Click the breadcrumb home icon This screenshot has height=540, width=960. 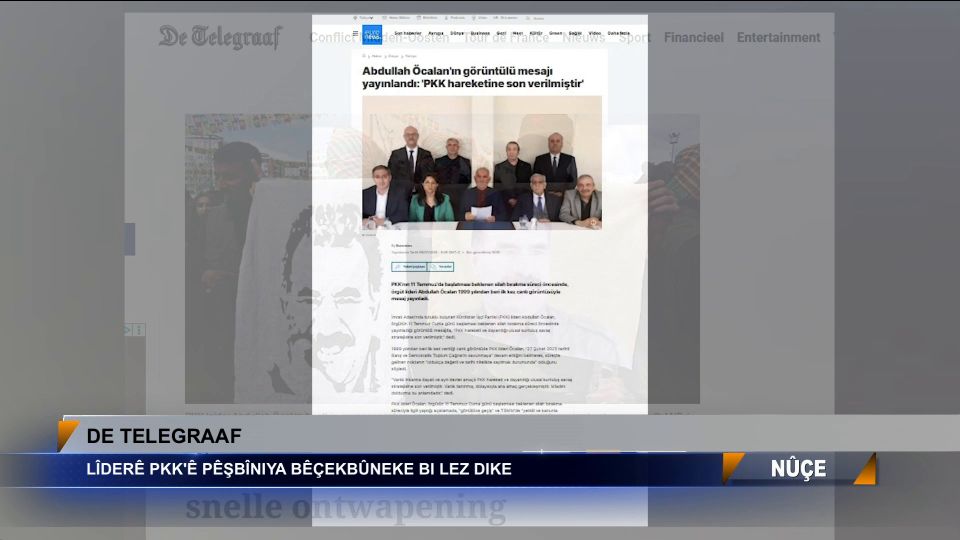pos(364,56)
